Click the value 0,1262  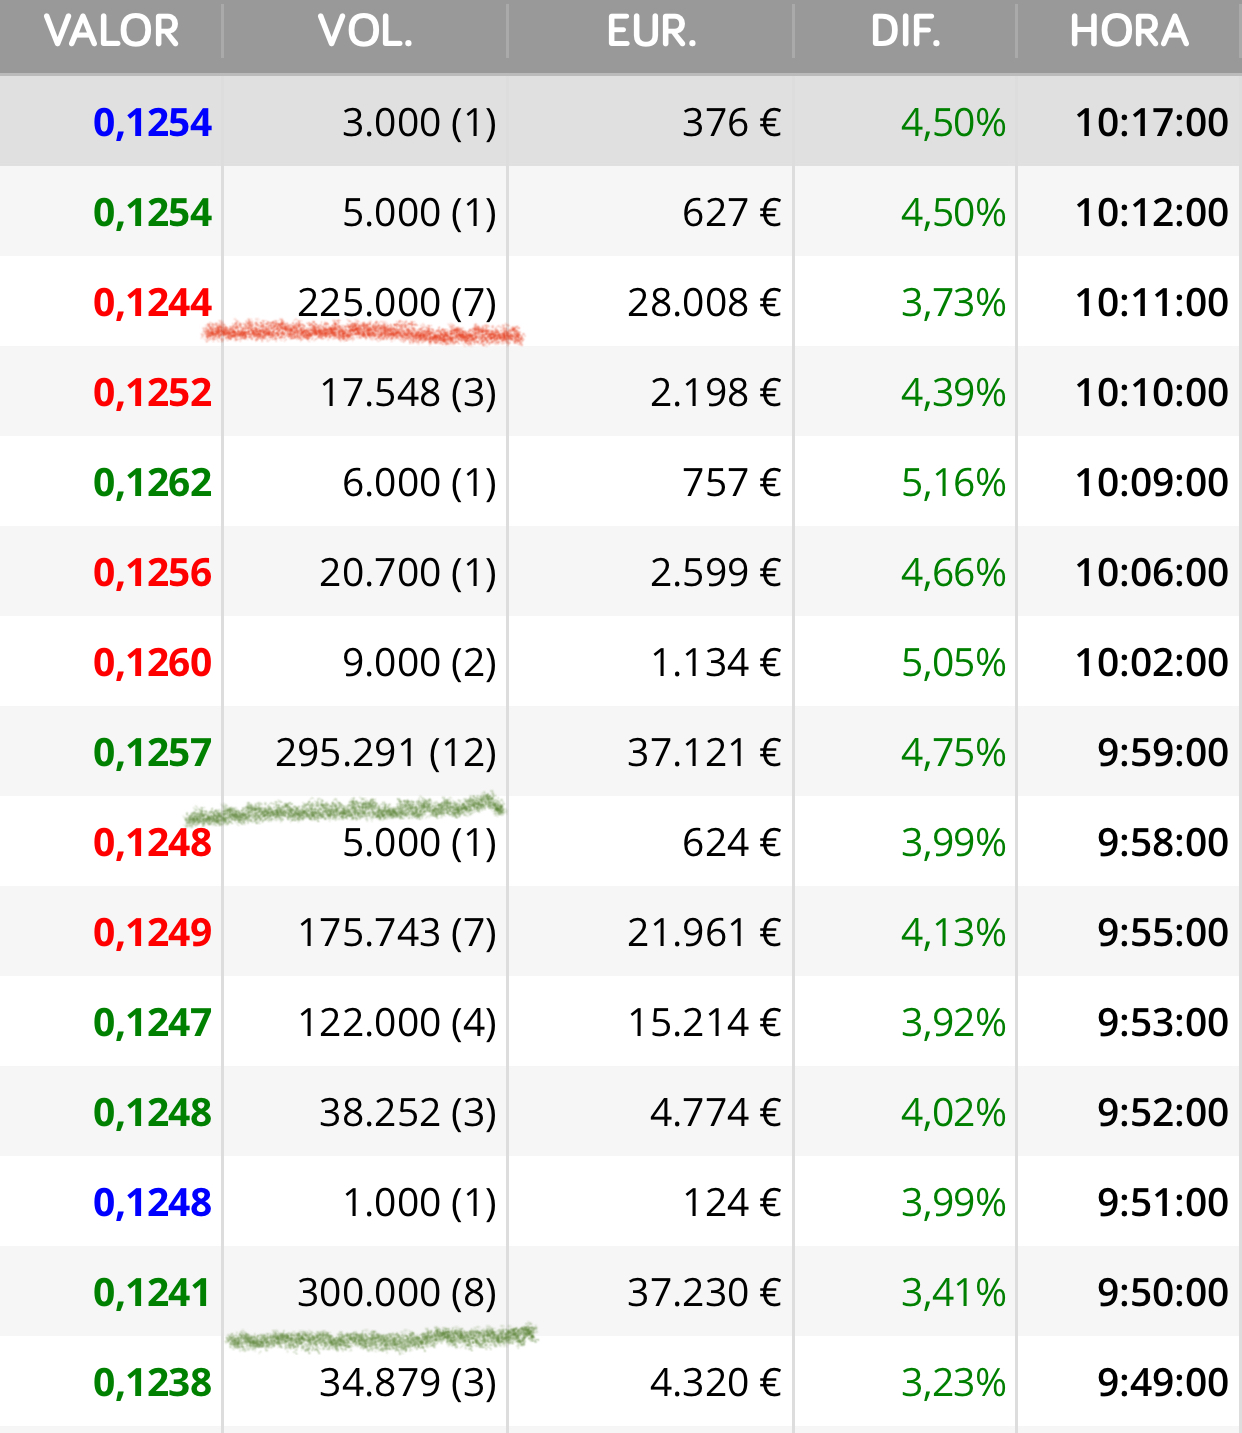pyautogui.click(x=152, y=483)
